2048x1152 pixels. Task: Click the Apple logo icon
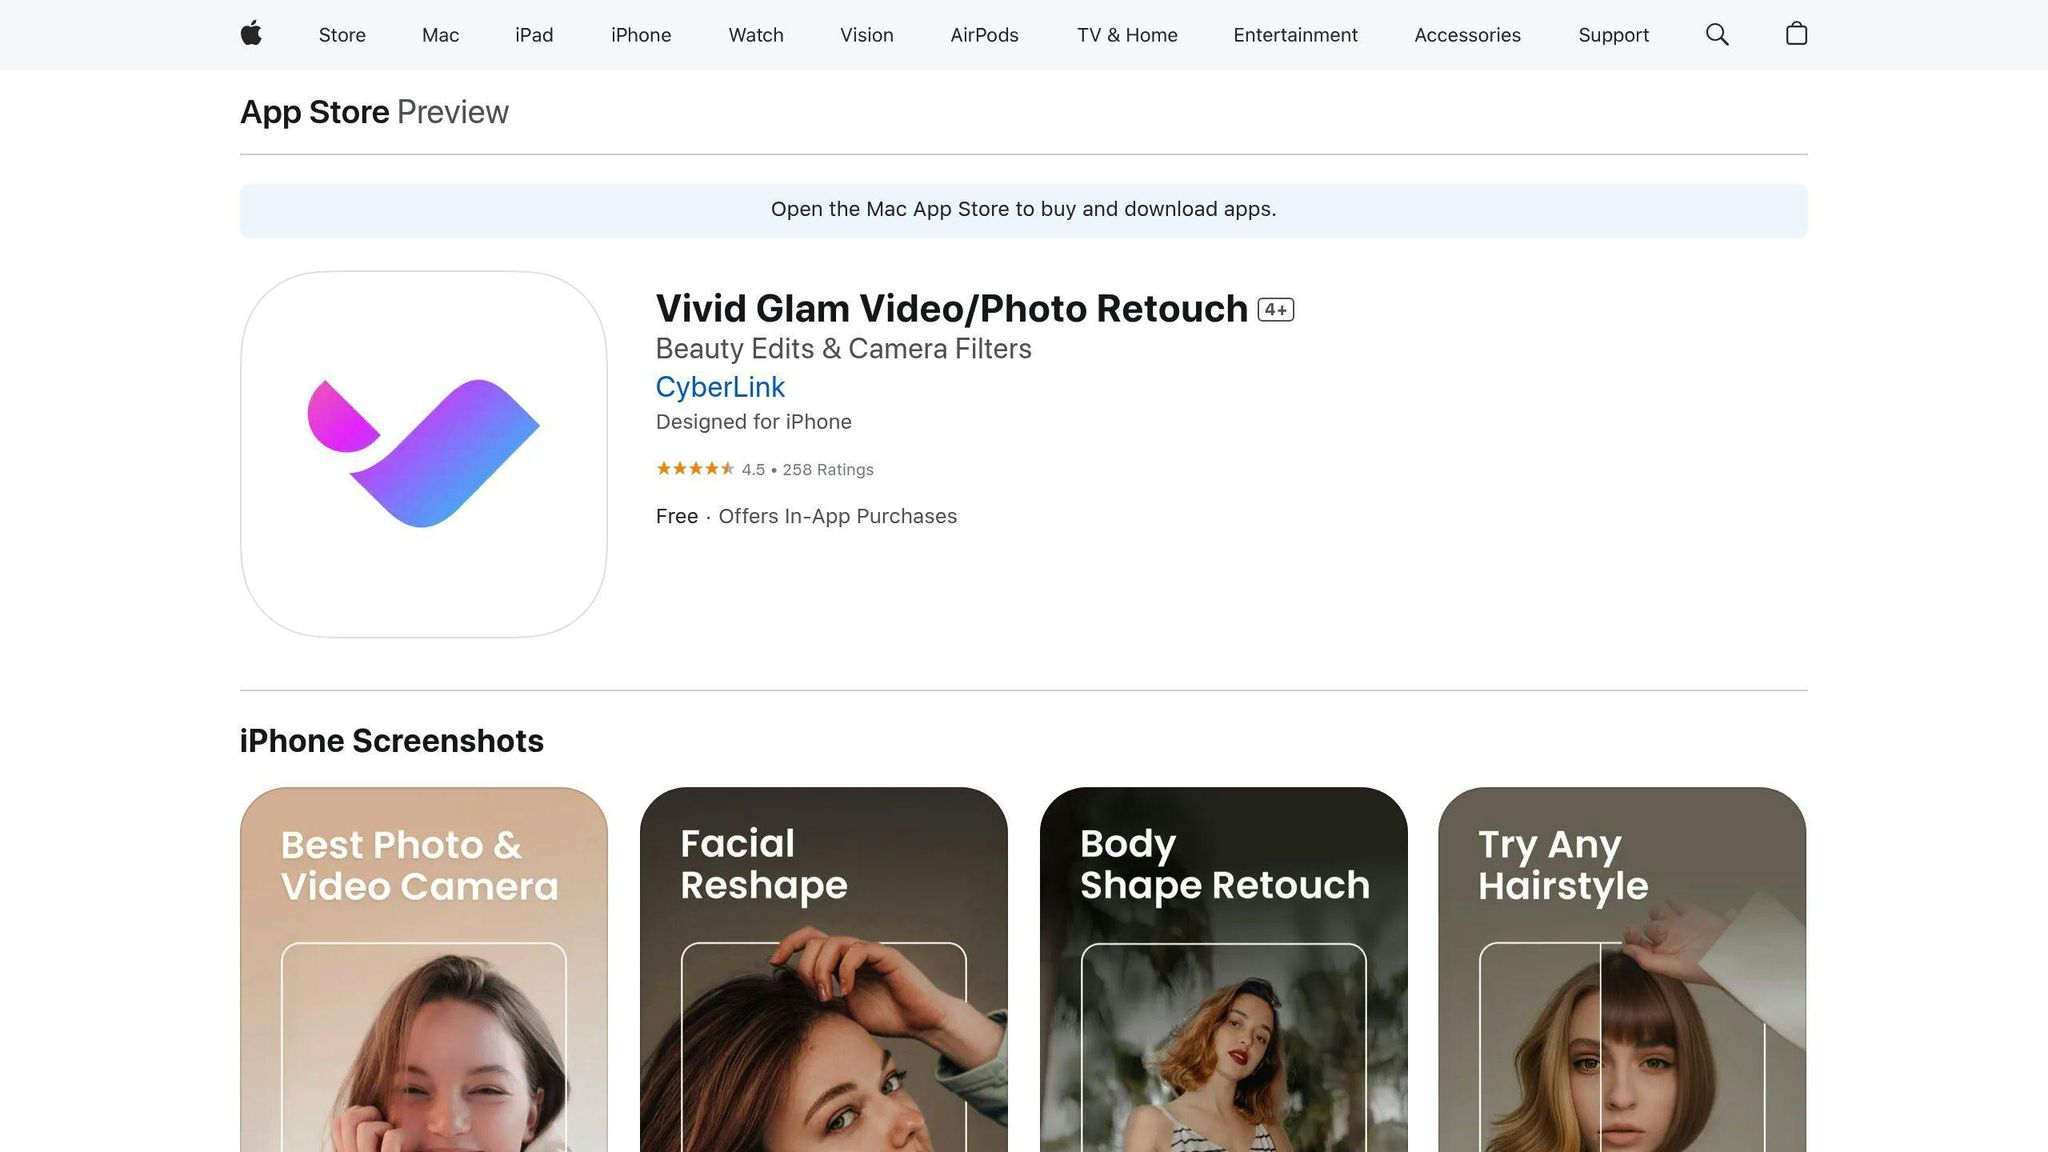coord(252,34)
